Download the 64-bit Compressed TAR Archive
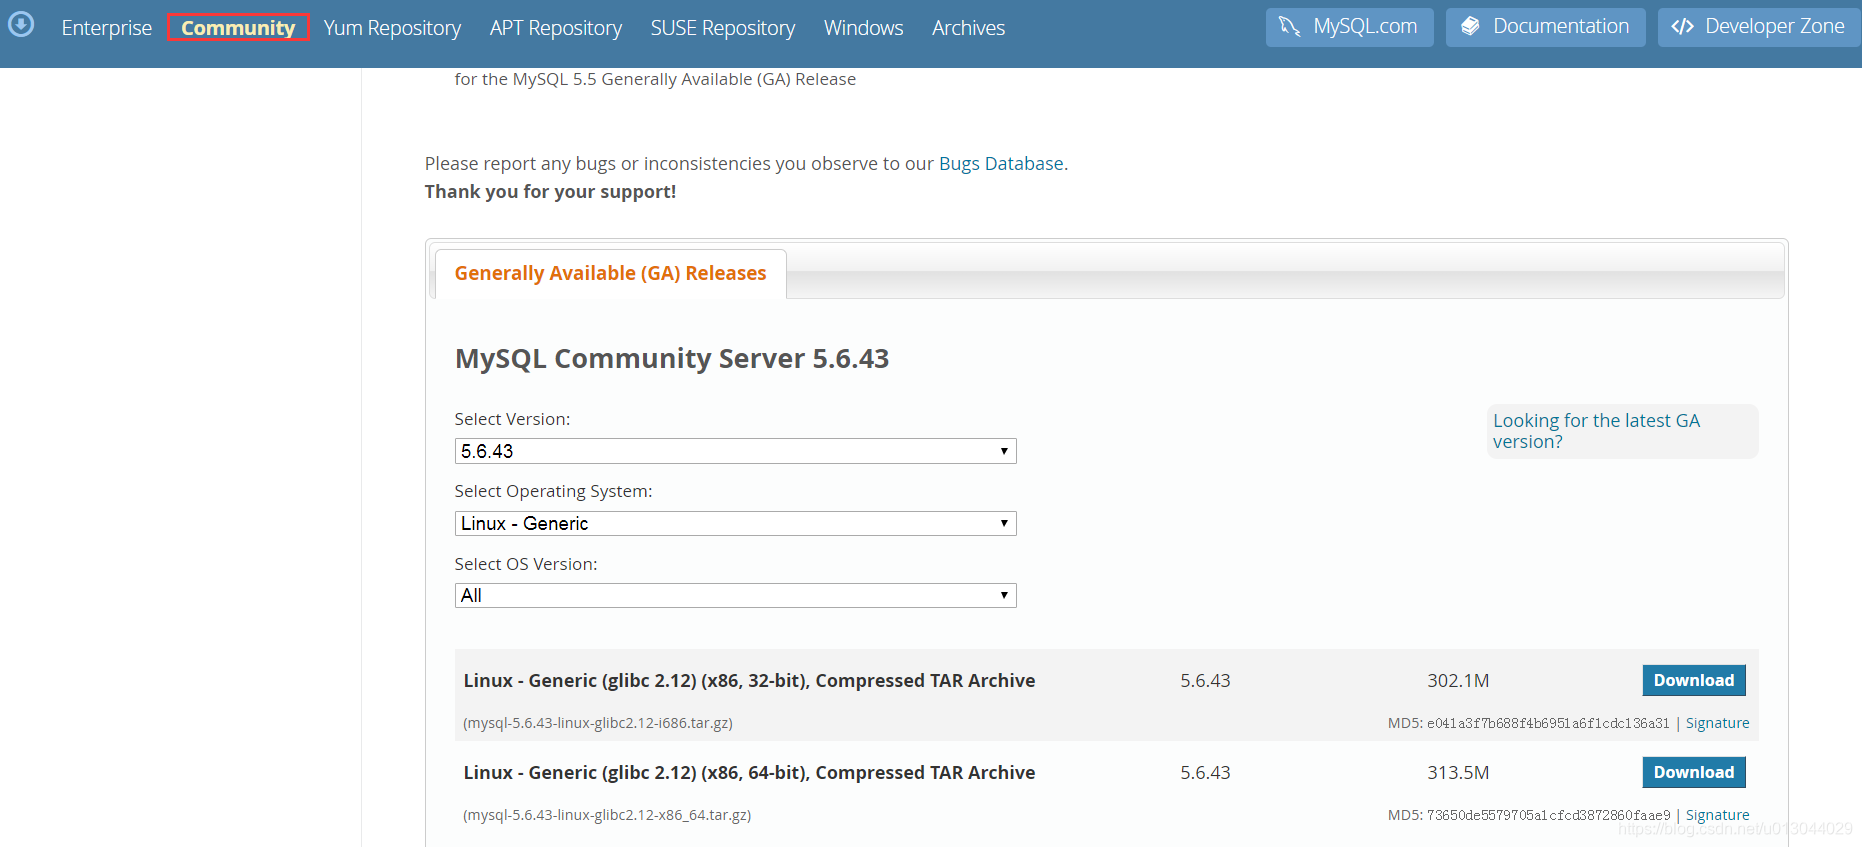This screenshot has height=847, width=1862. (1694, 772)
